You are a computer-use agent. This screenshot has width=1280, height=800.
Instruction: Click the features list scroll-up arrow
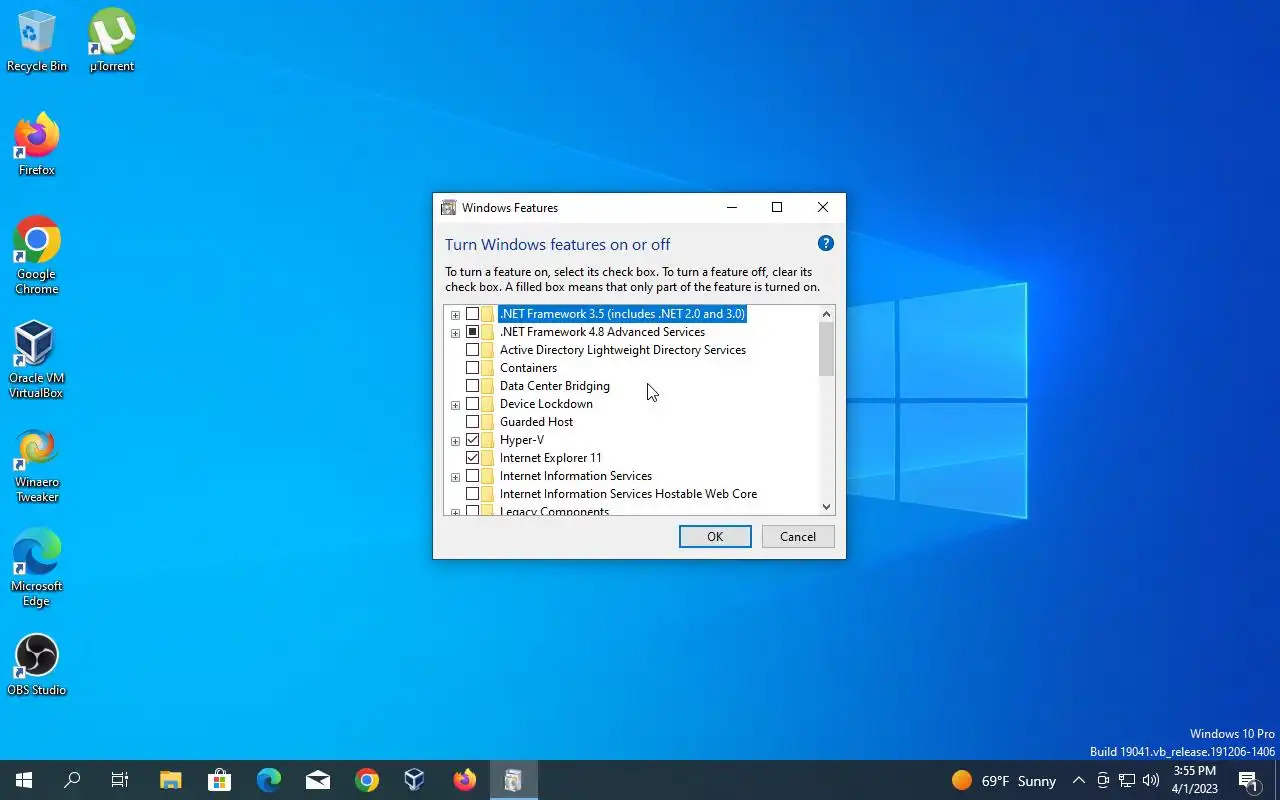[x=826, y=314]
